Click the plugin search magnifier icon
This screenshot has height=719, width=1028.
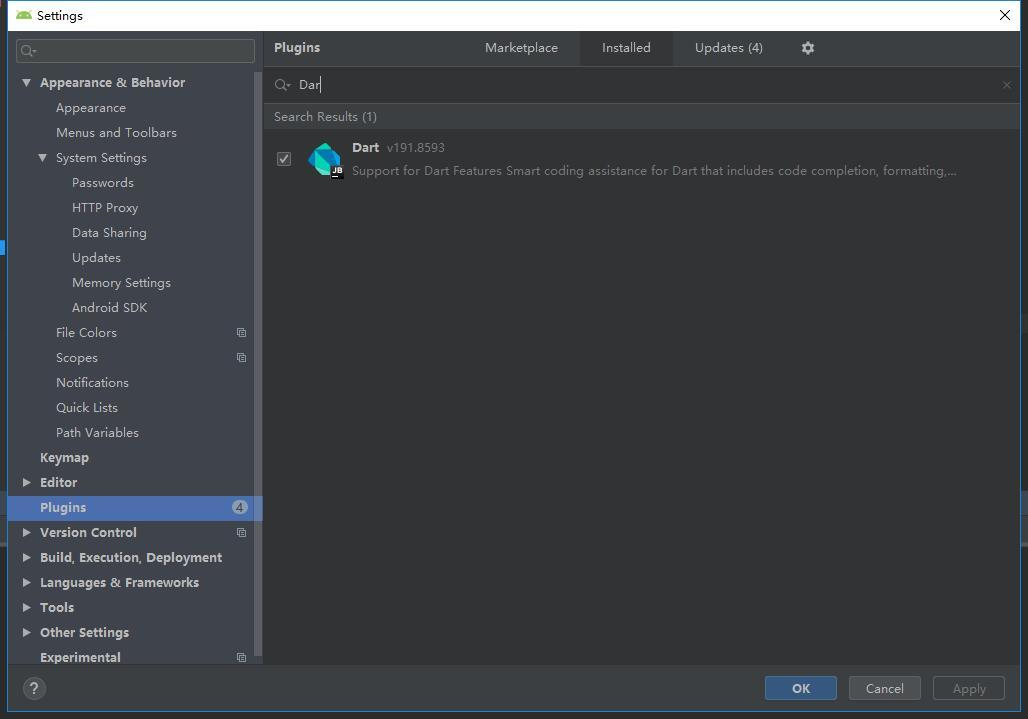(x=282, y=85)
